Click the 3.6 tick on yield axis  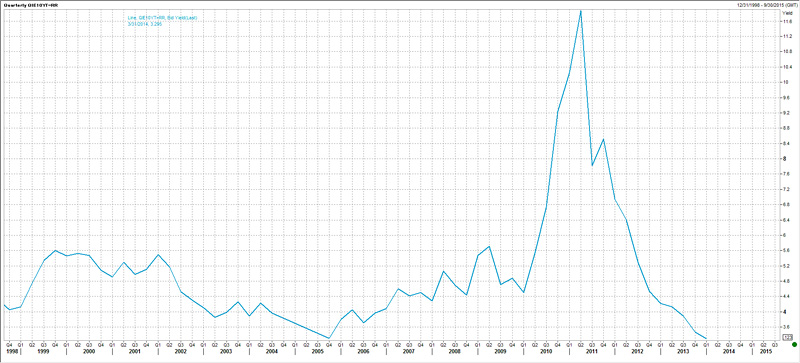click(x=789, y=327)
